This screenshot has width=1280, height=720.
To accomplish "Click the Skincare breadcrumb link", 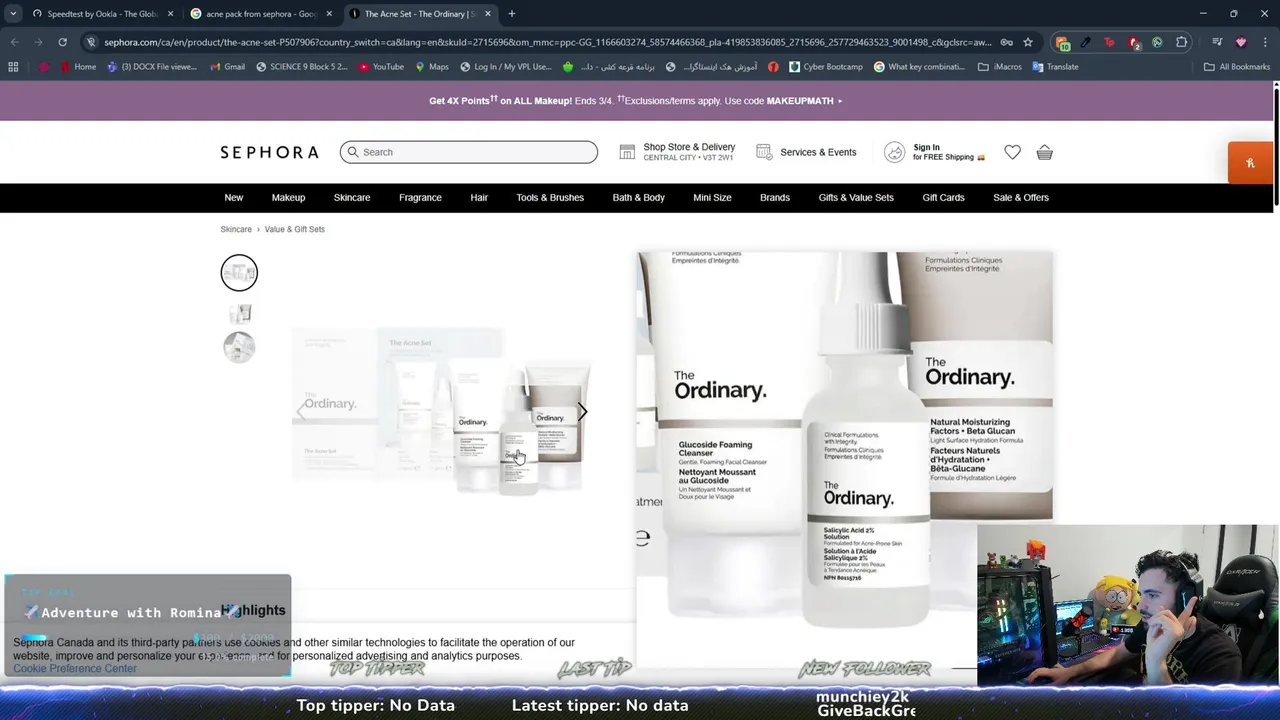I will click(236, 229).
